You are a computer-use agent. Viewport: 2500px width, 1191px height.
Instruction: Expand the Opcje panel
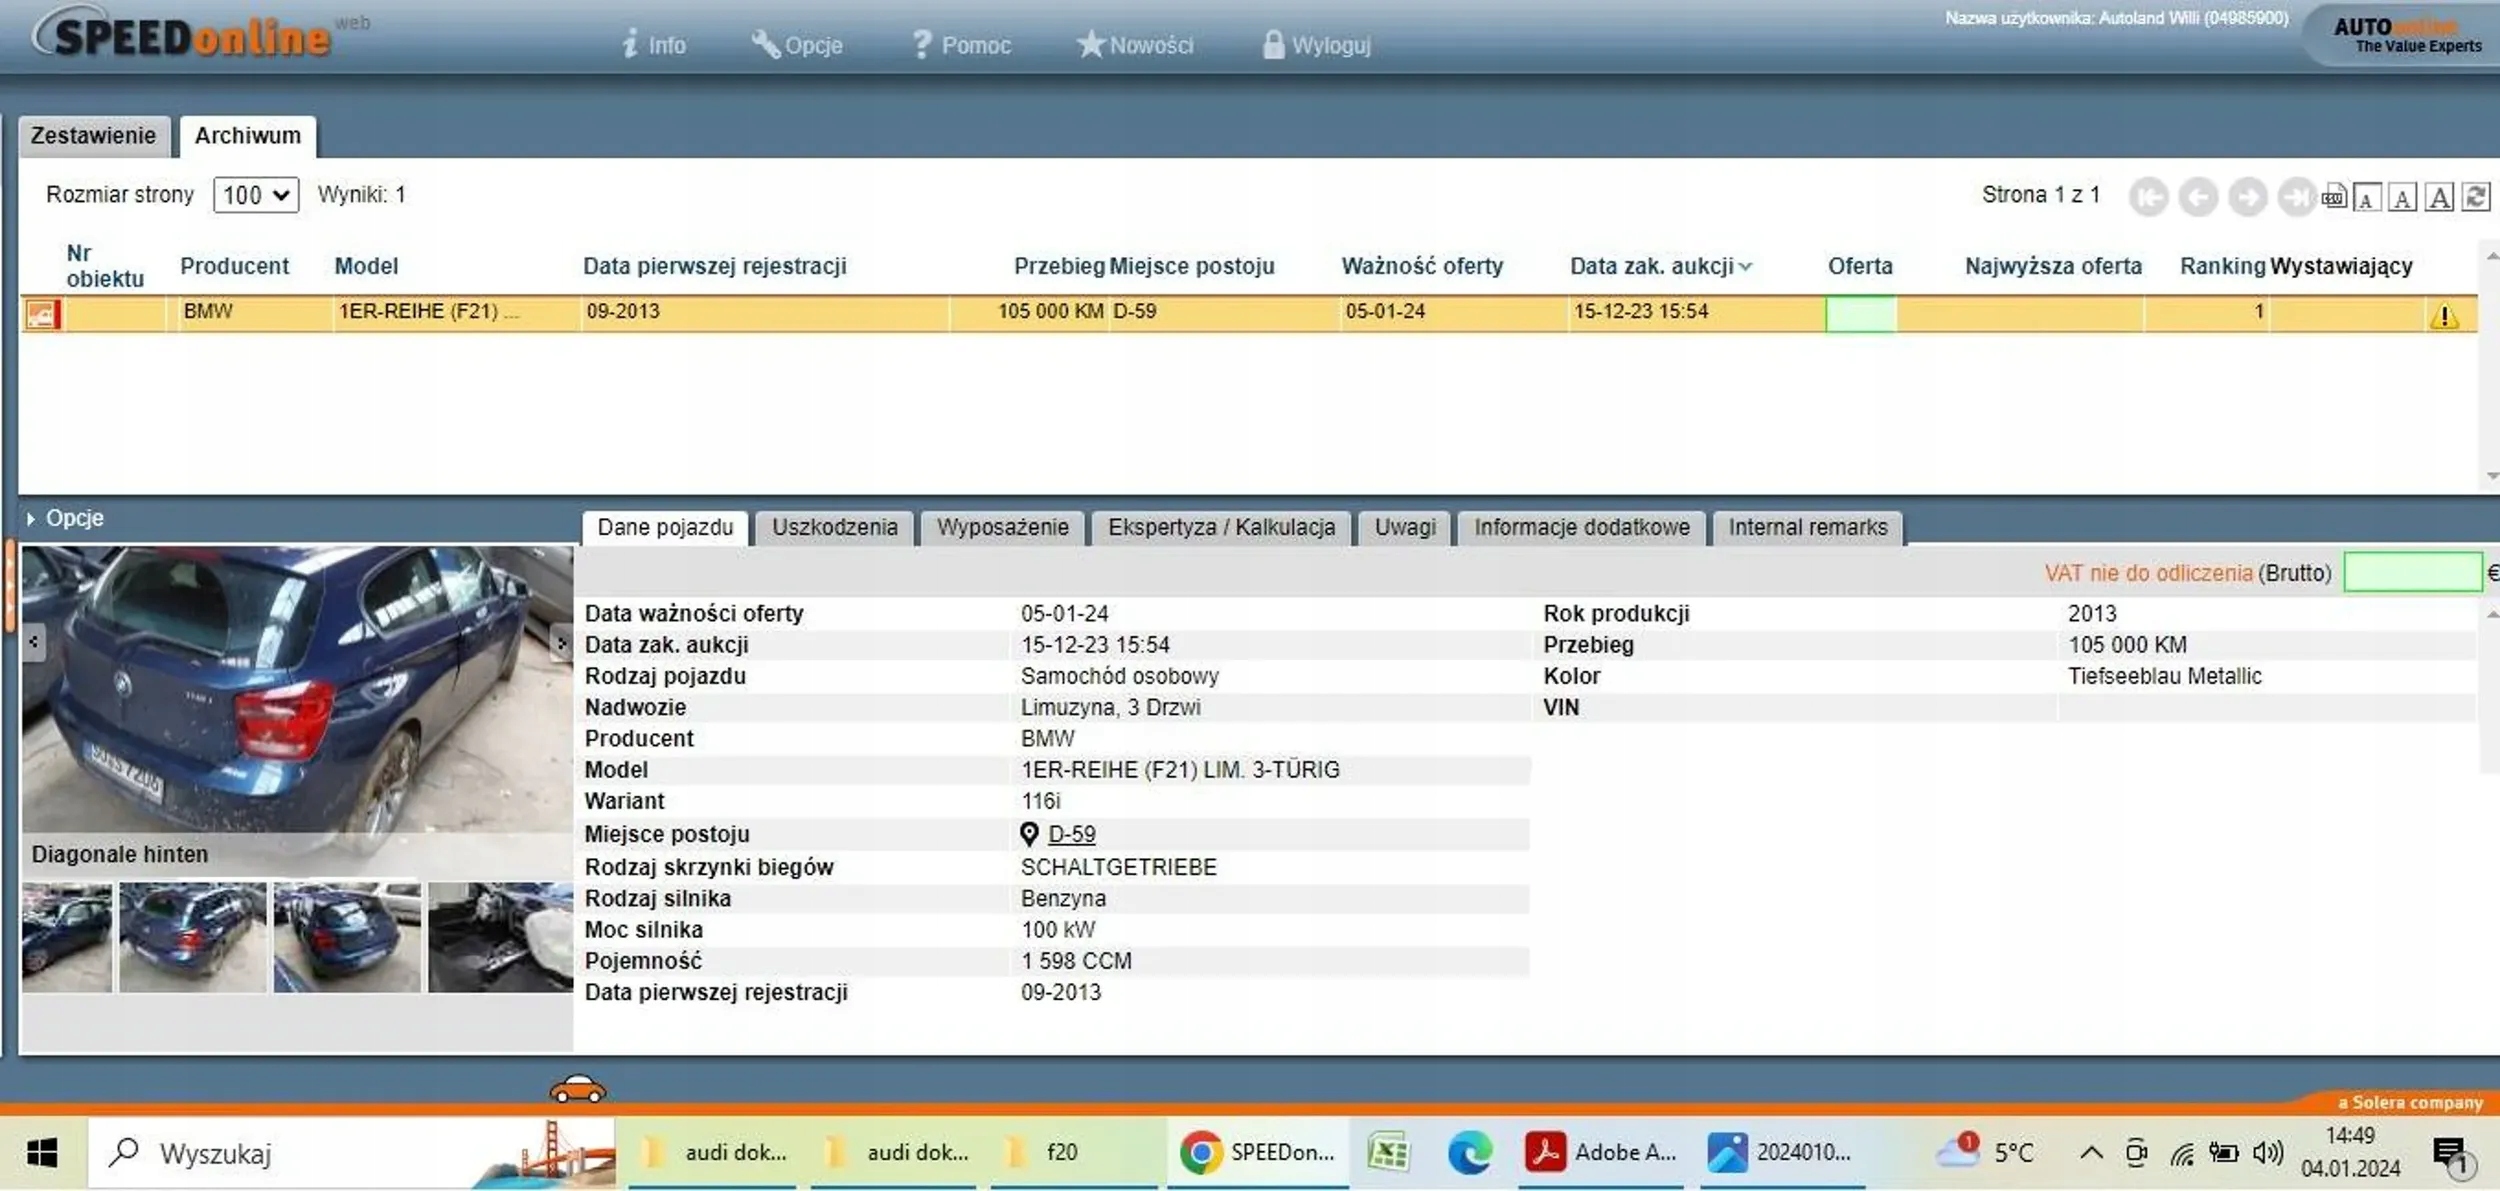click(64, 518)
